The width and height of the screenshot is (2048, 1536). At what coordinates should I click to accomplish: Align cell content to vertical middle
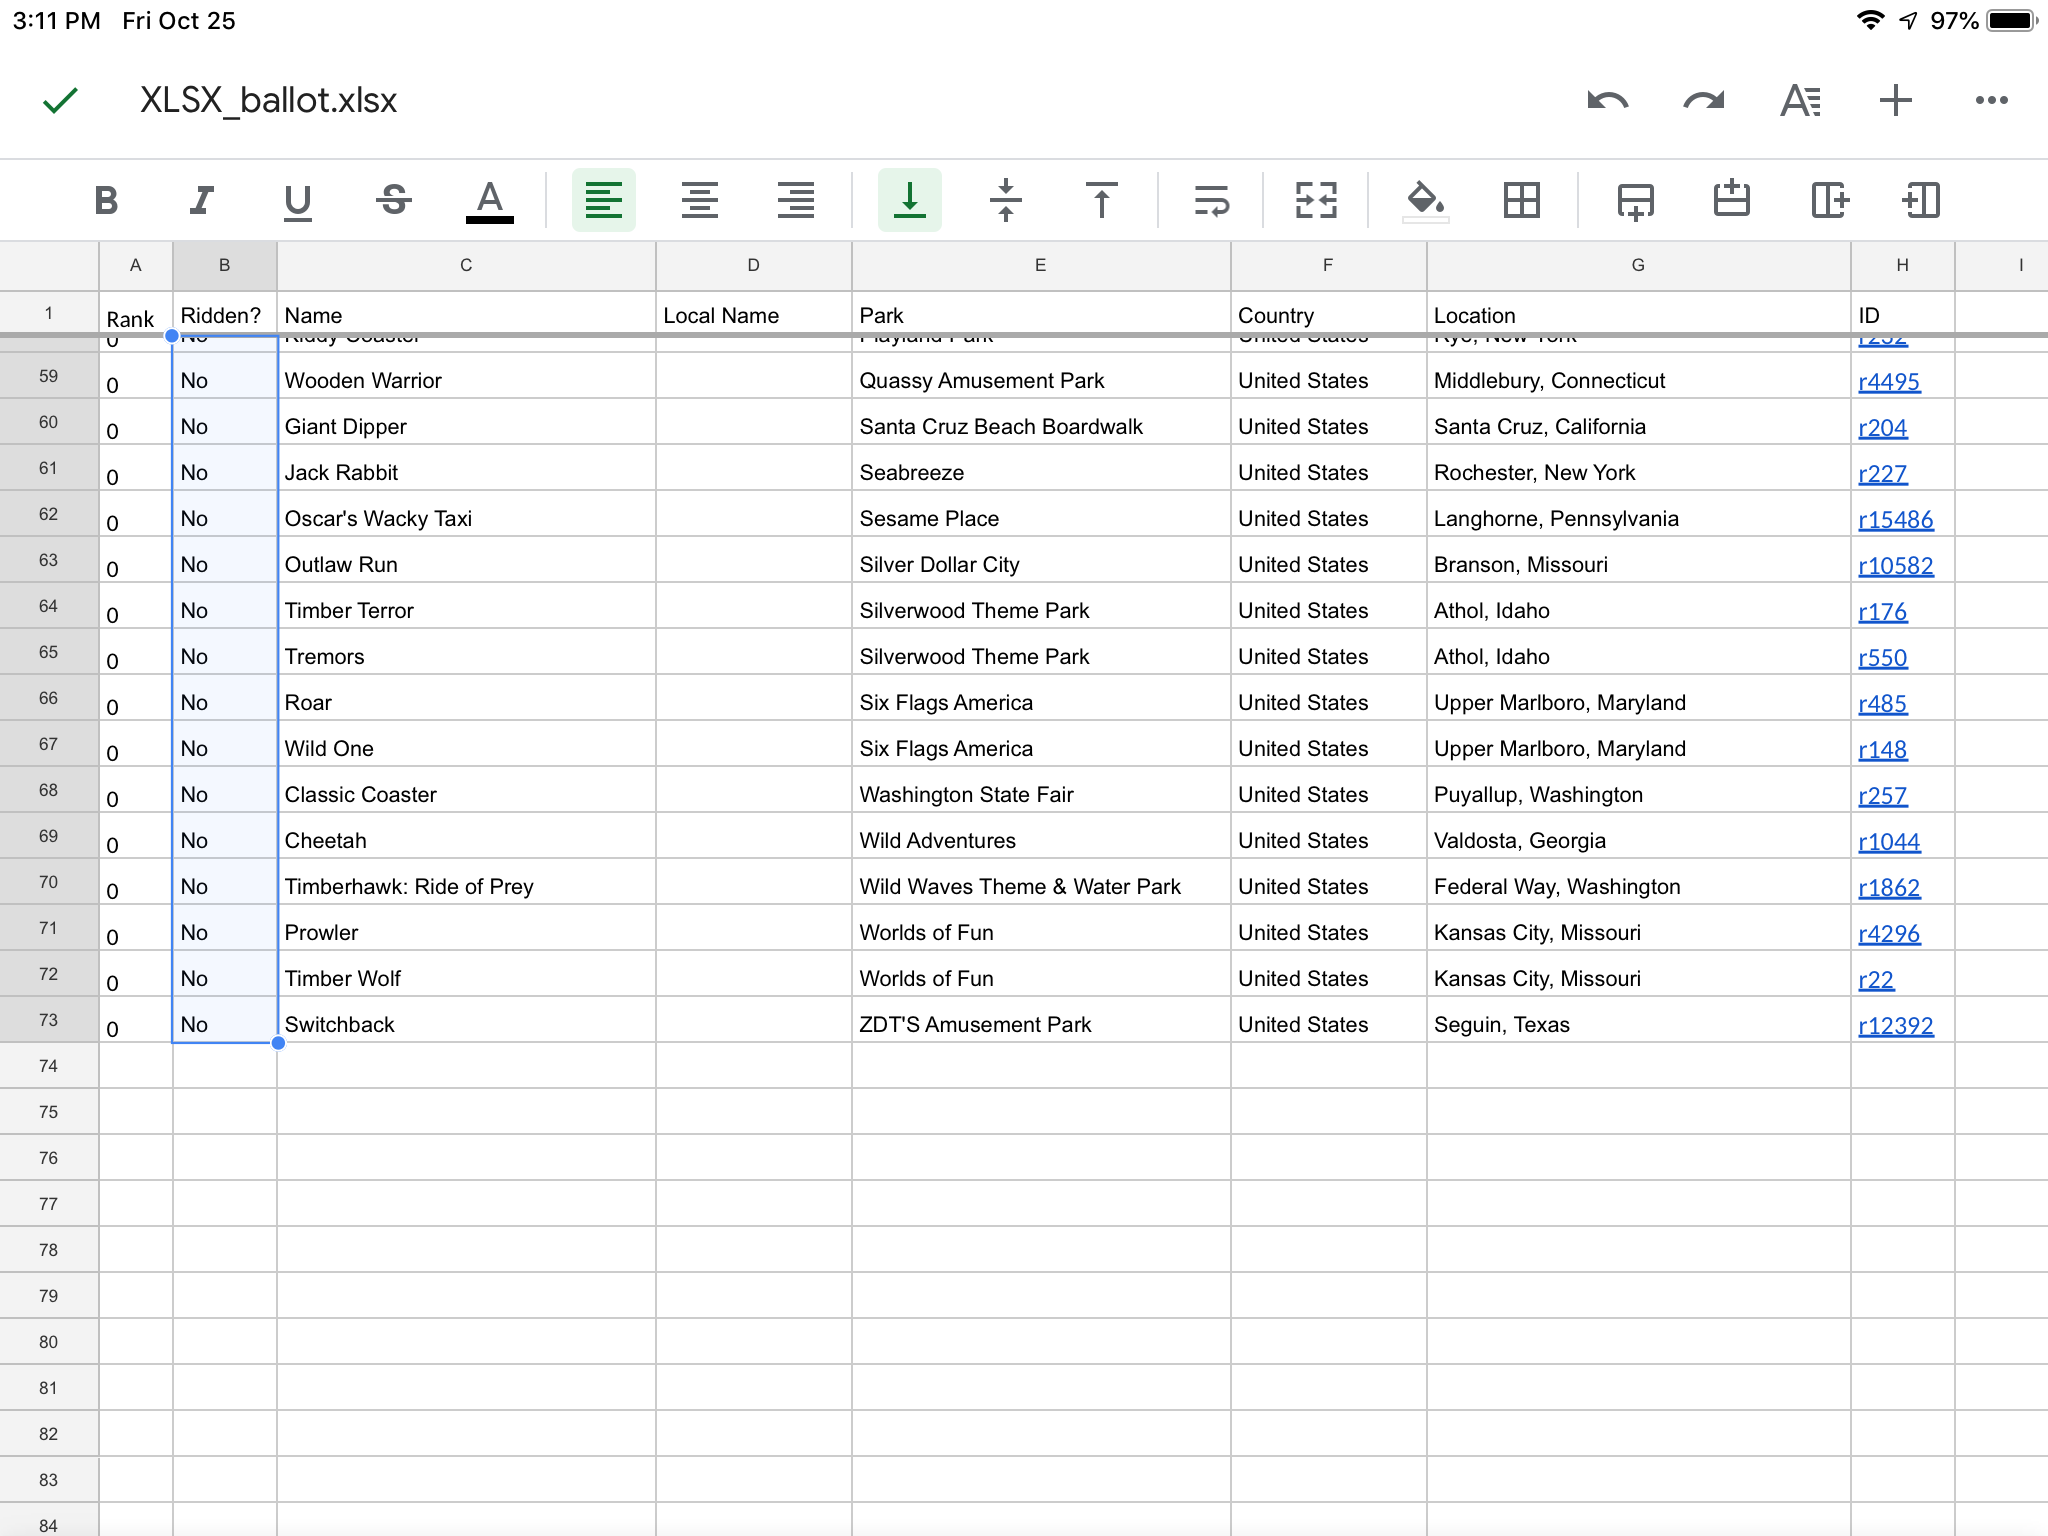[1006, 200]
